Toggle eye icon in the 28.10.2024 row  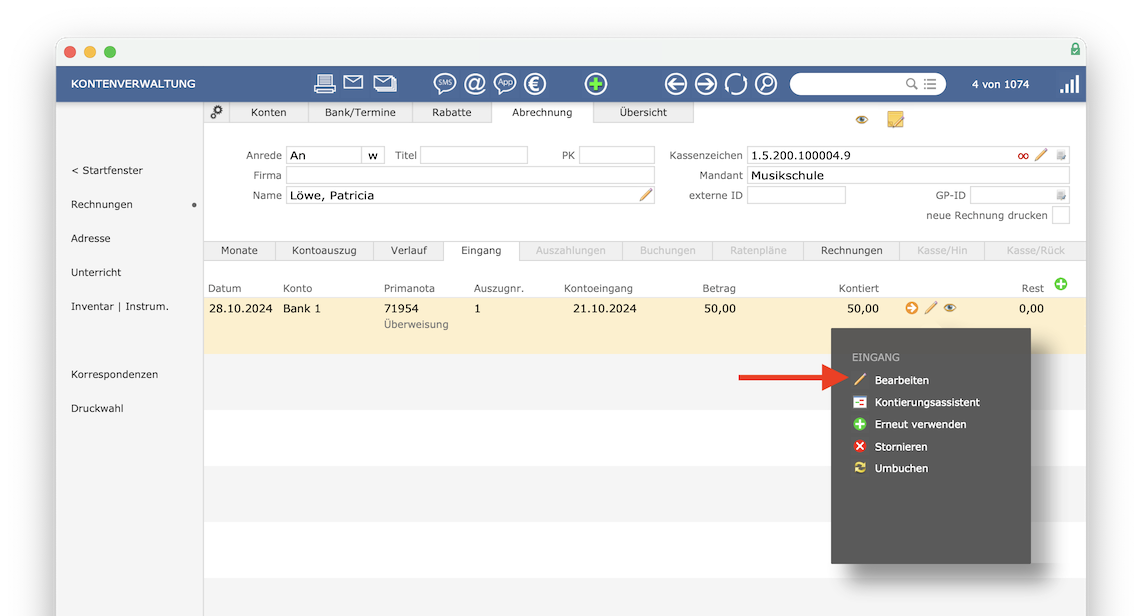point(950,308)
